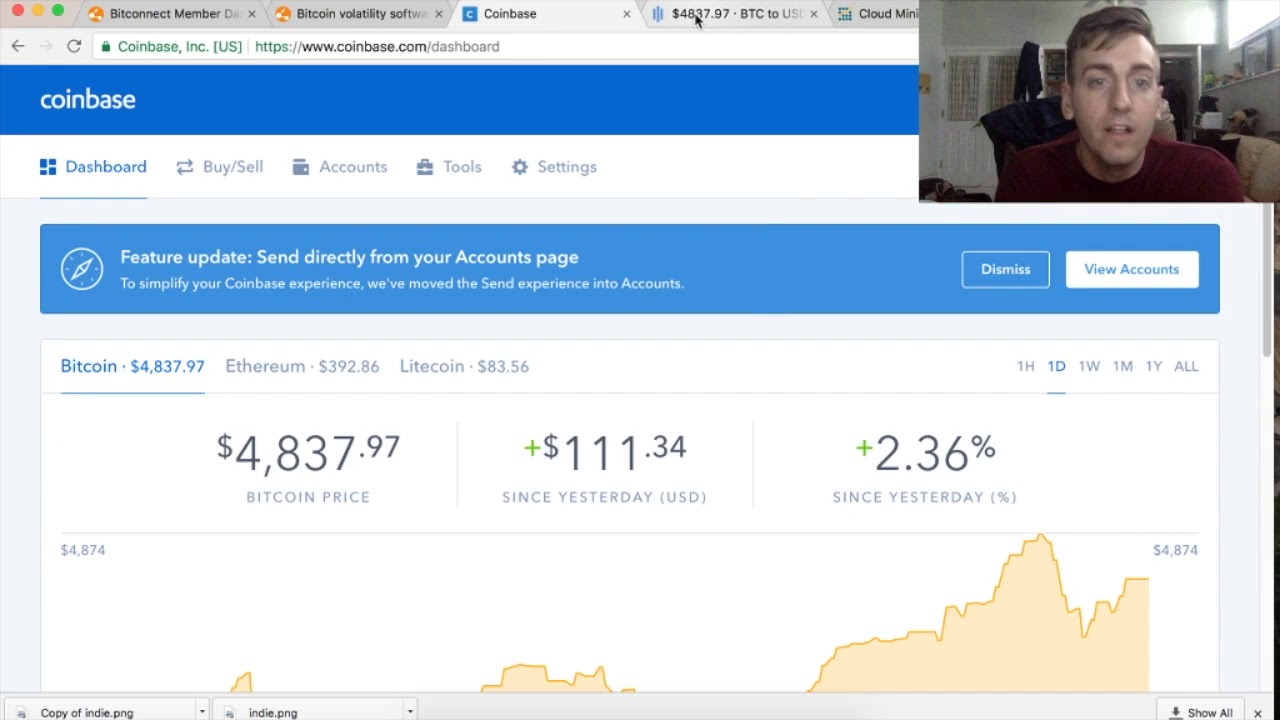1280x720 pixels.
Task: Close the downloads bar
Action: point(1258,713)
